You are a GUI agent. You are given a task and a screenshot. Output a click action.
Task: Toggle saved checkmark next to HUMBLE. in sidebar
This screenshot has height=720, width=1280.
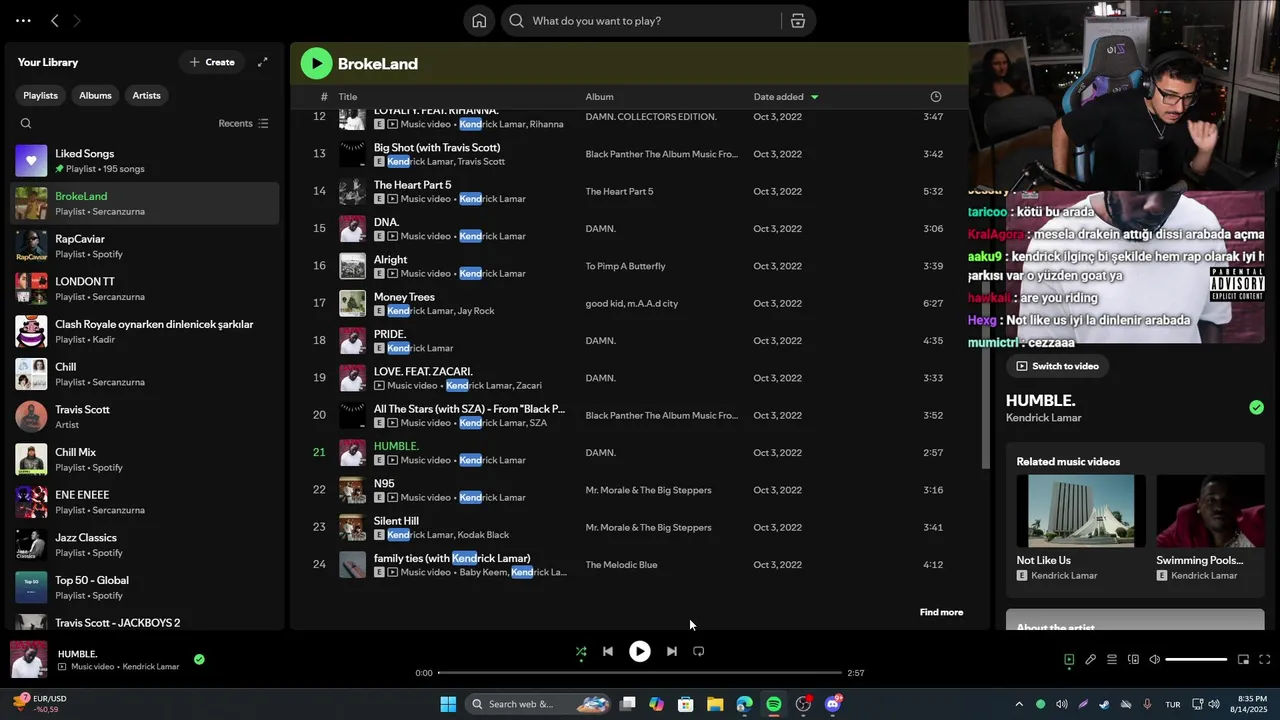(1256, 407)
